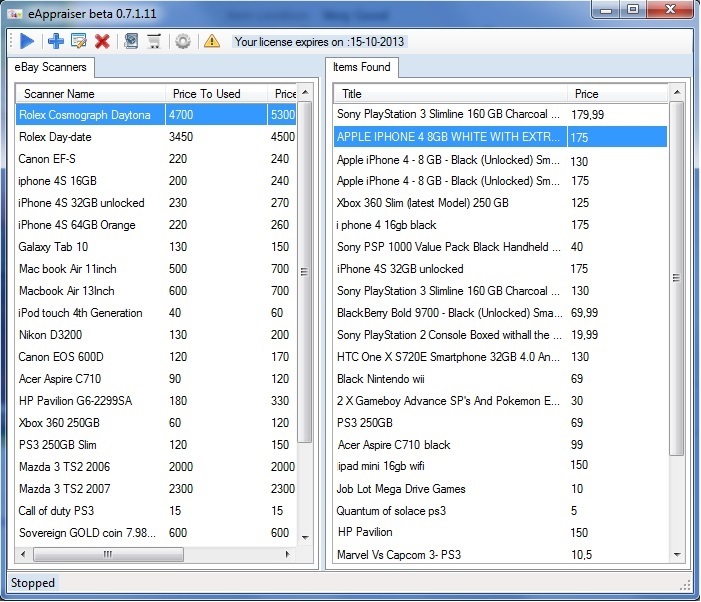
Task: Select iPod touch 4th Generation scanner
Action: click(x=156, y=313)
